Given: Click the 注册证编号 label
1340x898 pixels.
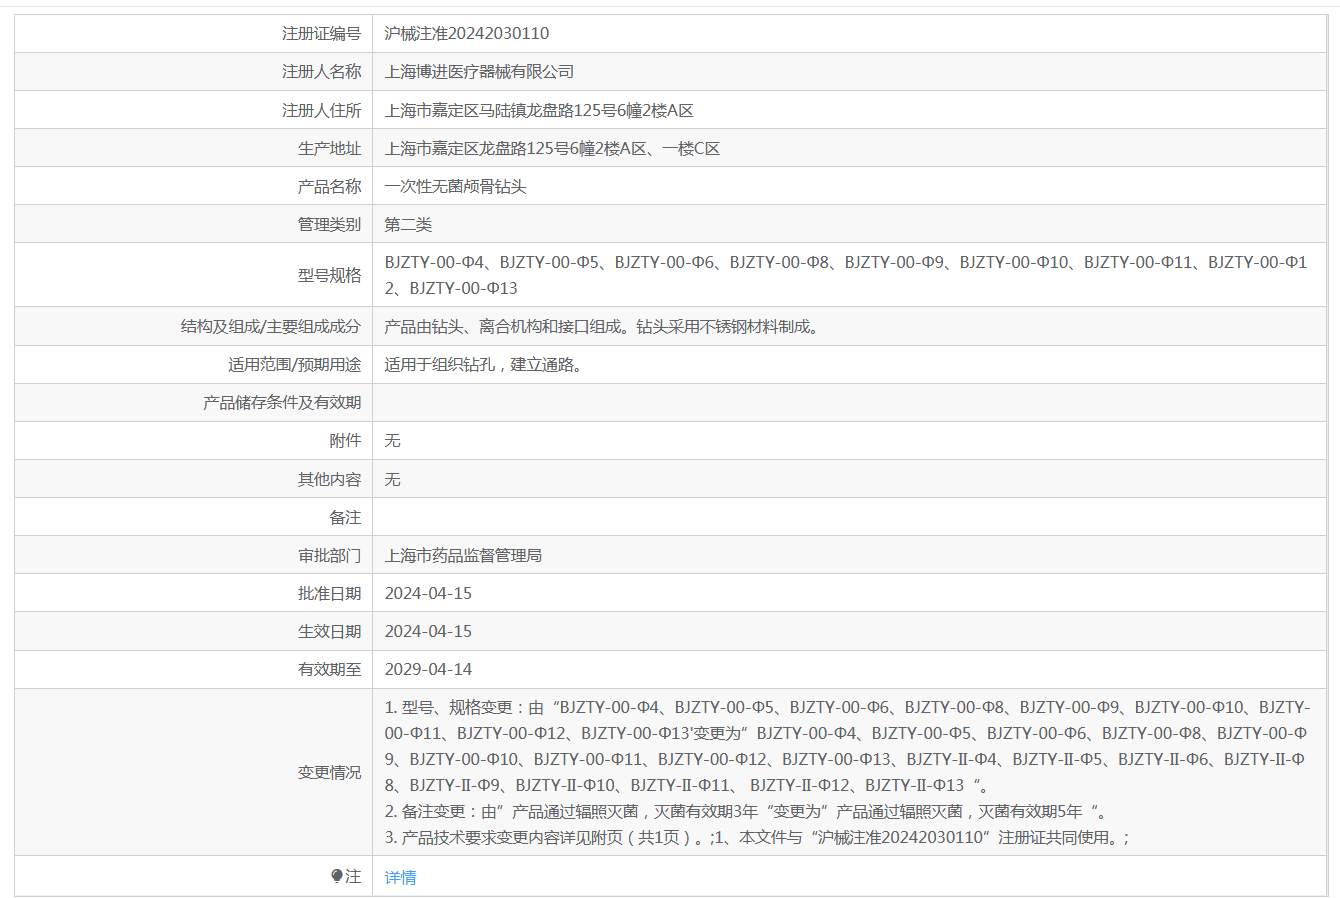Looking at the screenshot, I should coord(321,33).
